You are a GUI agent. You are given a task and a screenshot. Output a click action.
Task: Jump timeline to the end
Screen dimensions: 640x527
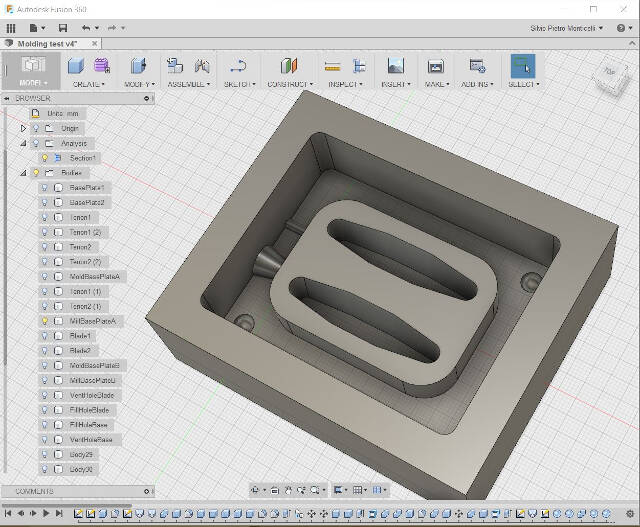[59, 513]
